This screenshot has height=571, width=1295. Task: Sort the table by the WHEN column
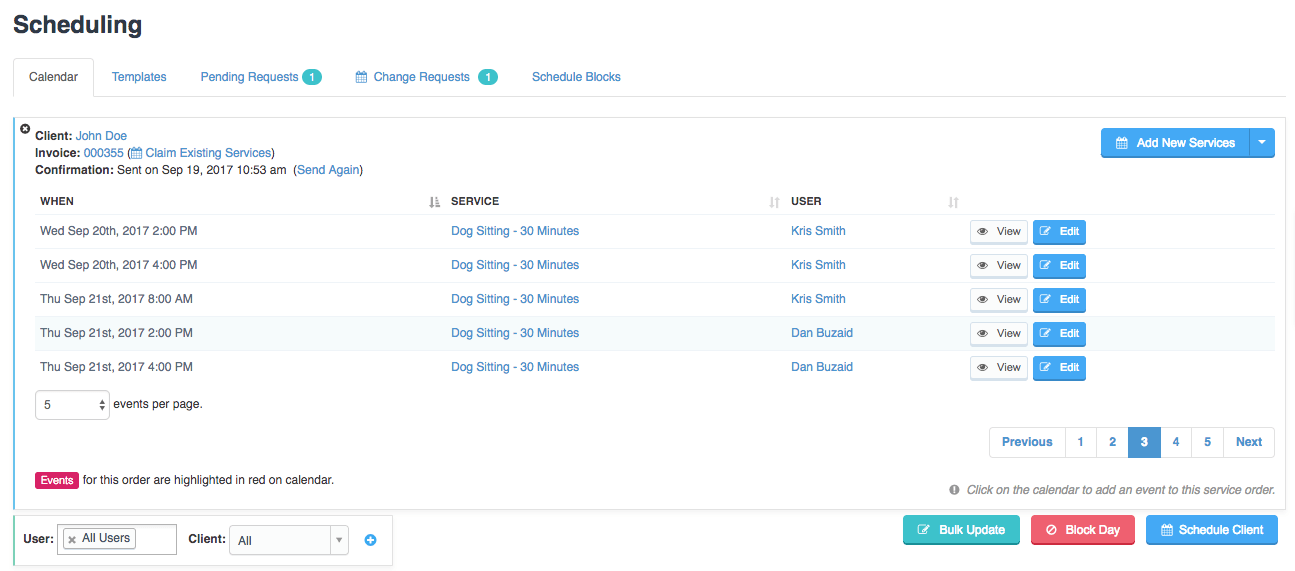[x=434, y=202]
